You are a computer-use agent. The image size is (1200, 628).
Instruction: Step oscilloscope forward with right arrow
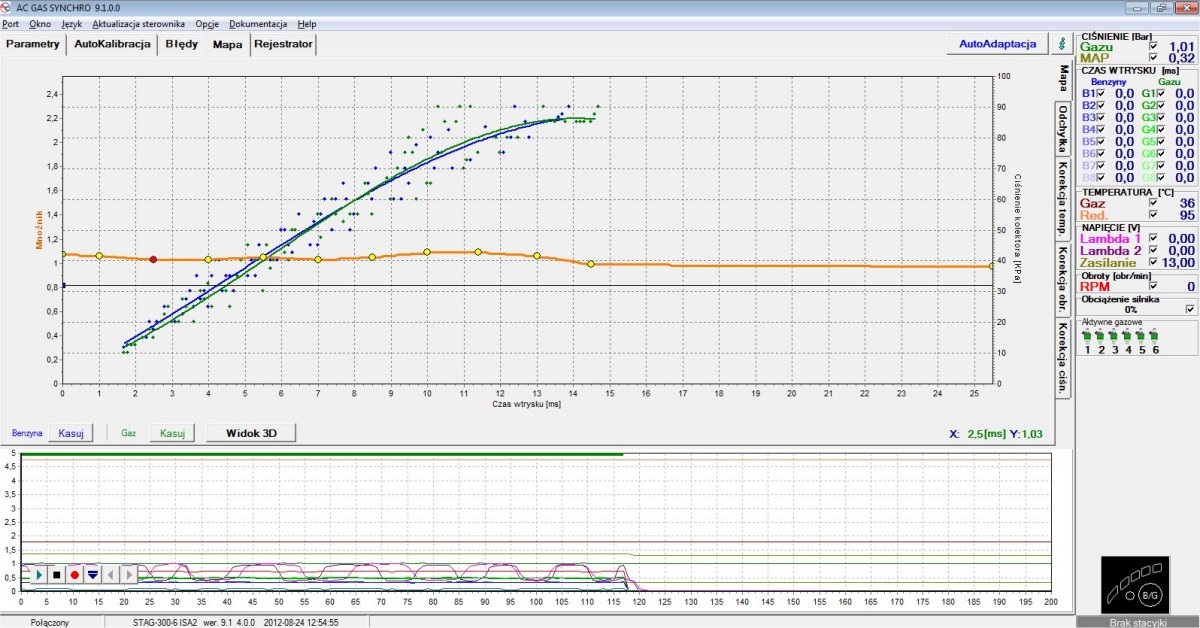128,575
